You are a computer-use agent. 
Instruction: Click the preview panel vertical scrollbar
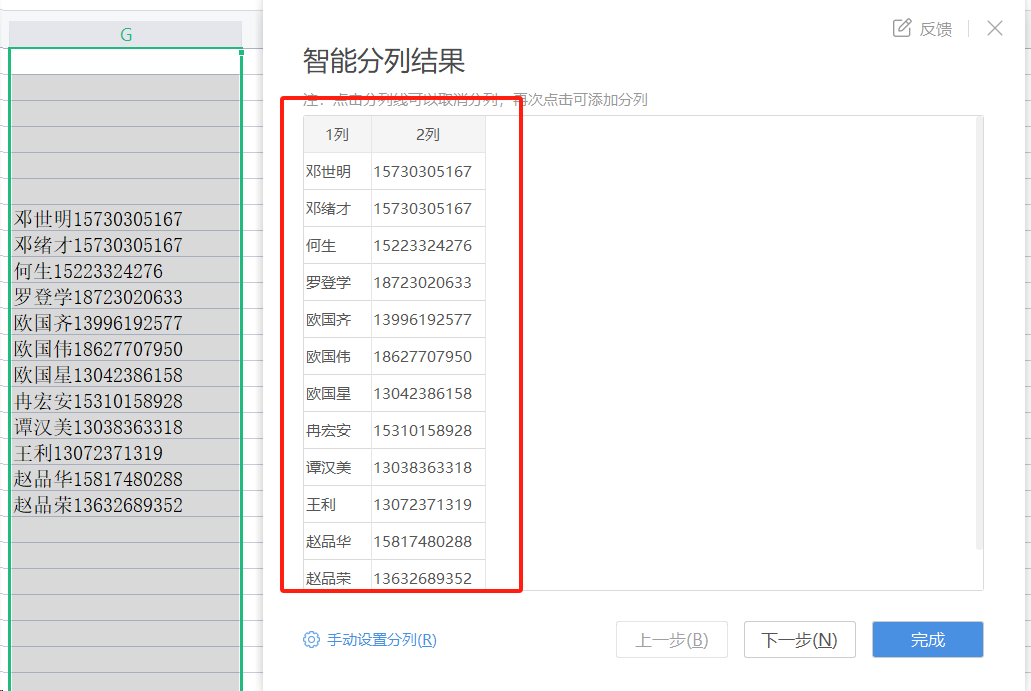(979, 333)
